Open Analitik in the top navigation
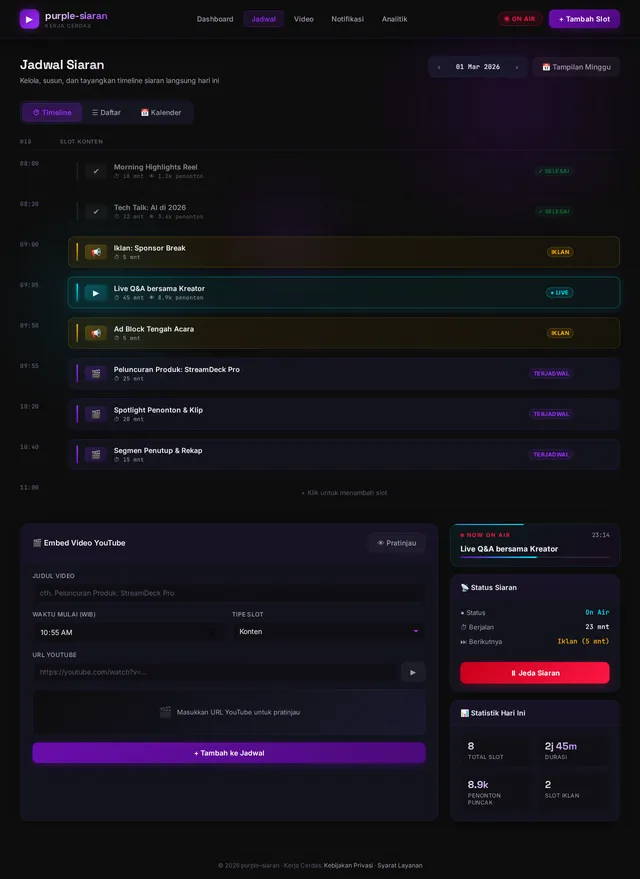The width and height of the screenshot is (640, 879). [394, 19]
